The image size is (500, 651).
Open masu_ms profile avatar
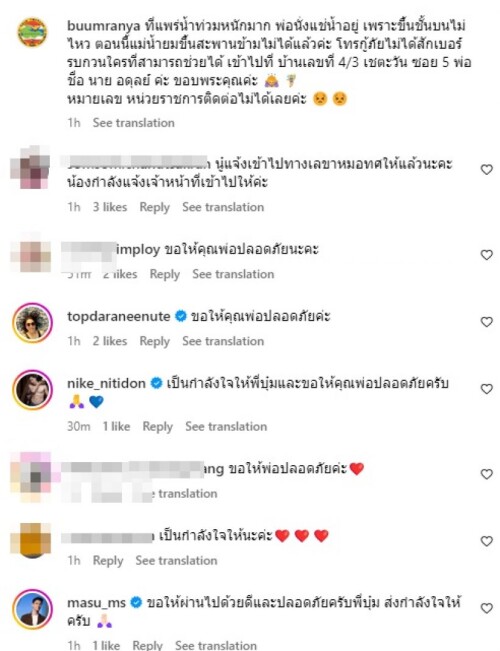(32, 609)
